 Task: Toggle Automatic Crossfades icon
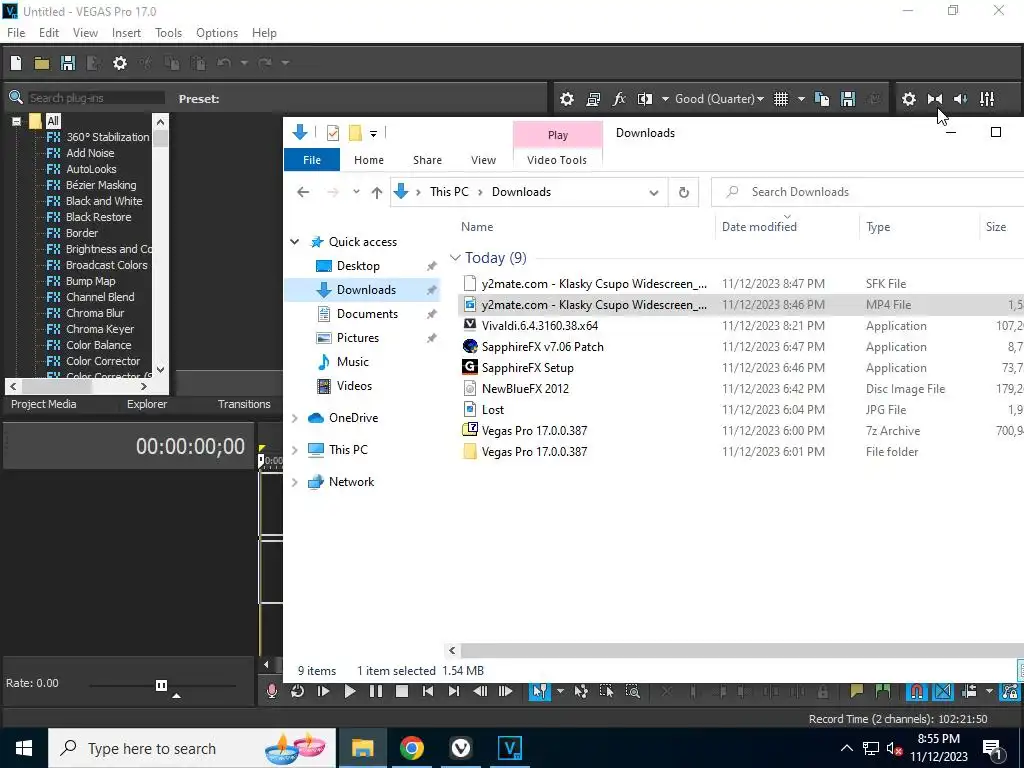pyautogui.click(x=943, y=691)
